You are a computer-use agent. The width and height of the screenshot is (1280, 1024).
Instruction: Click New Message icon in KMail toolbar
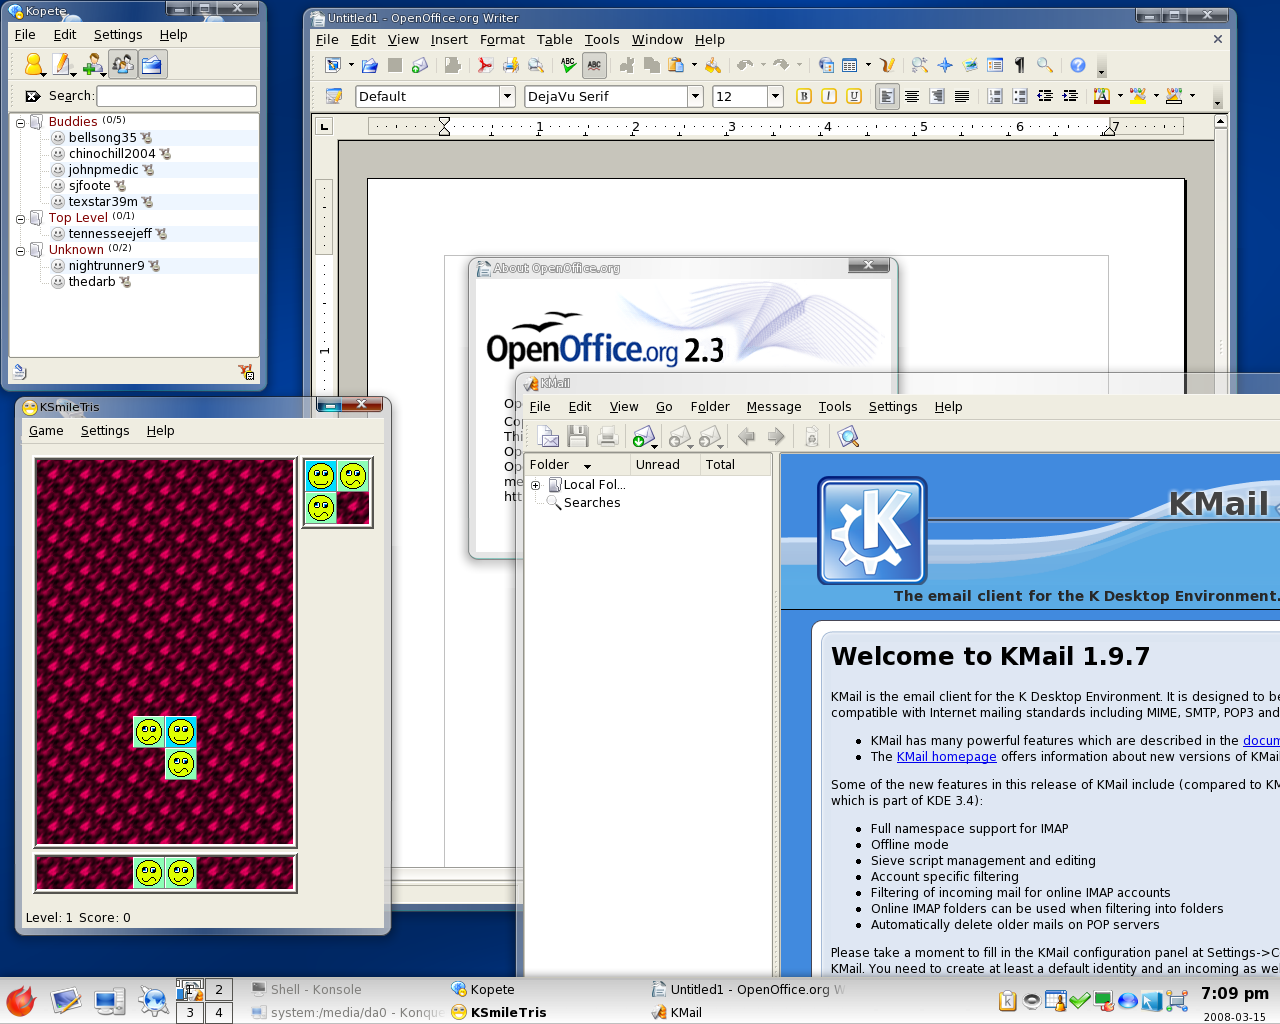(548, 436)
